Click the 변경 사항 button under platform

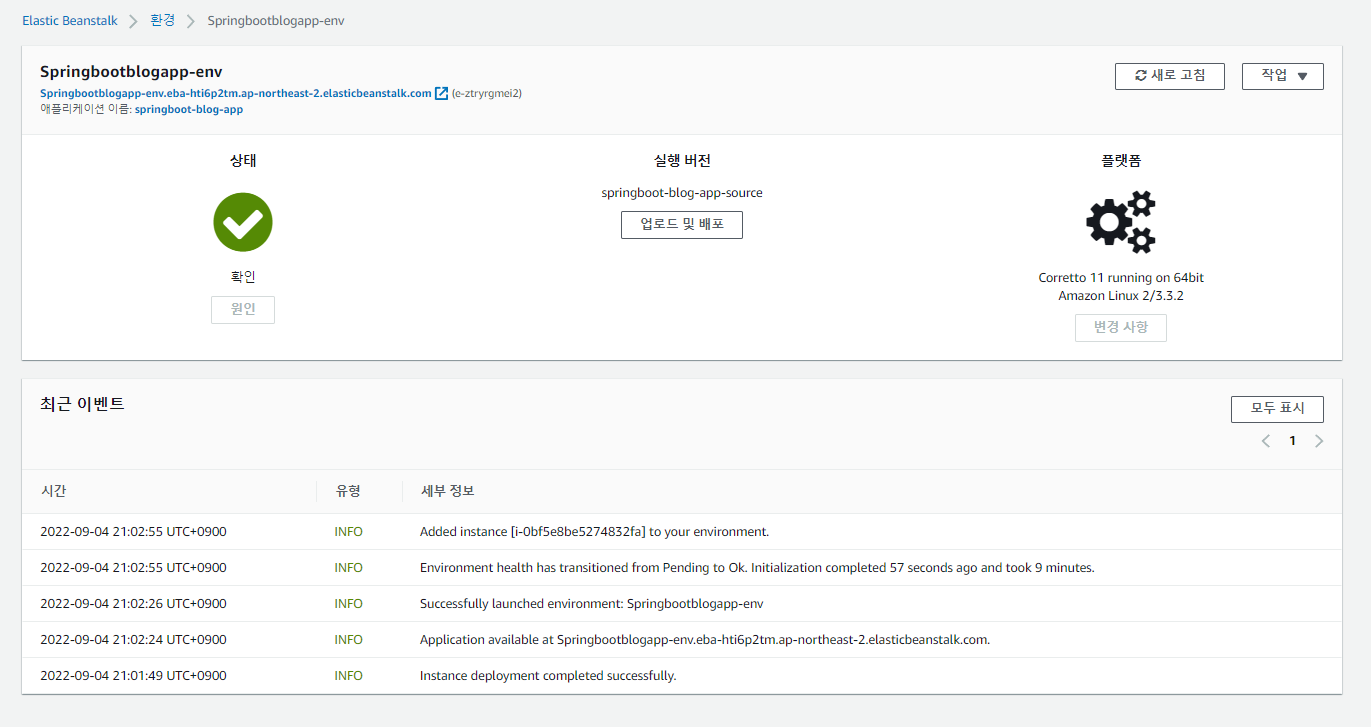point(1121,328)
